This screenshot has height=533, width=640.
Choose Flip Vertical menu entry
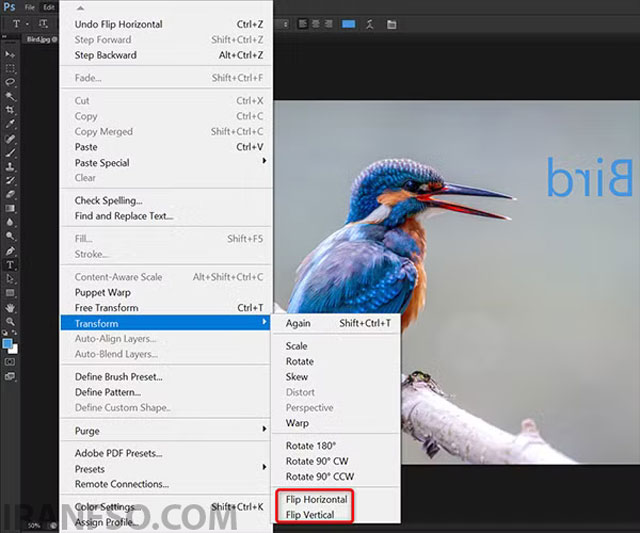point(310,515)
